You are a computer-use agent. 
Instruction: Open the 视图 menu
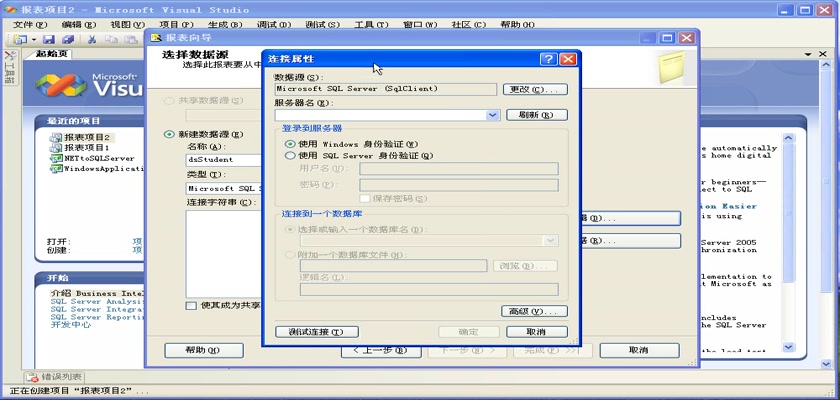[128, 25]
